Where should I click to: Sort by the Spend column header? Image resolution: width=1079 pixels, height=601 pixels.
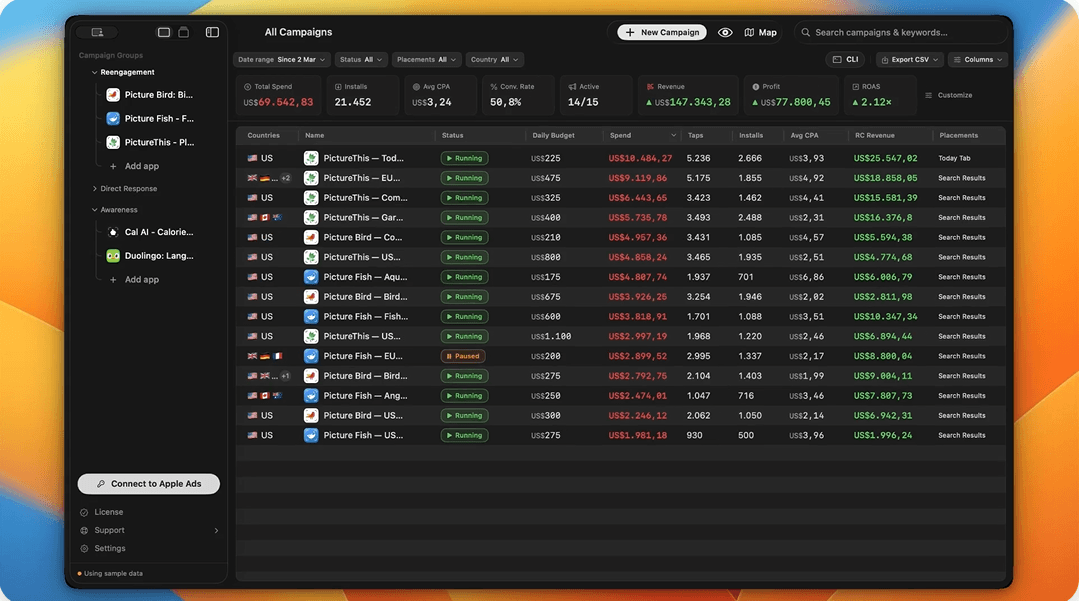coord(642,136)
